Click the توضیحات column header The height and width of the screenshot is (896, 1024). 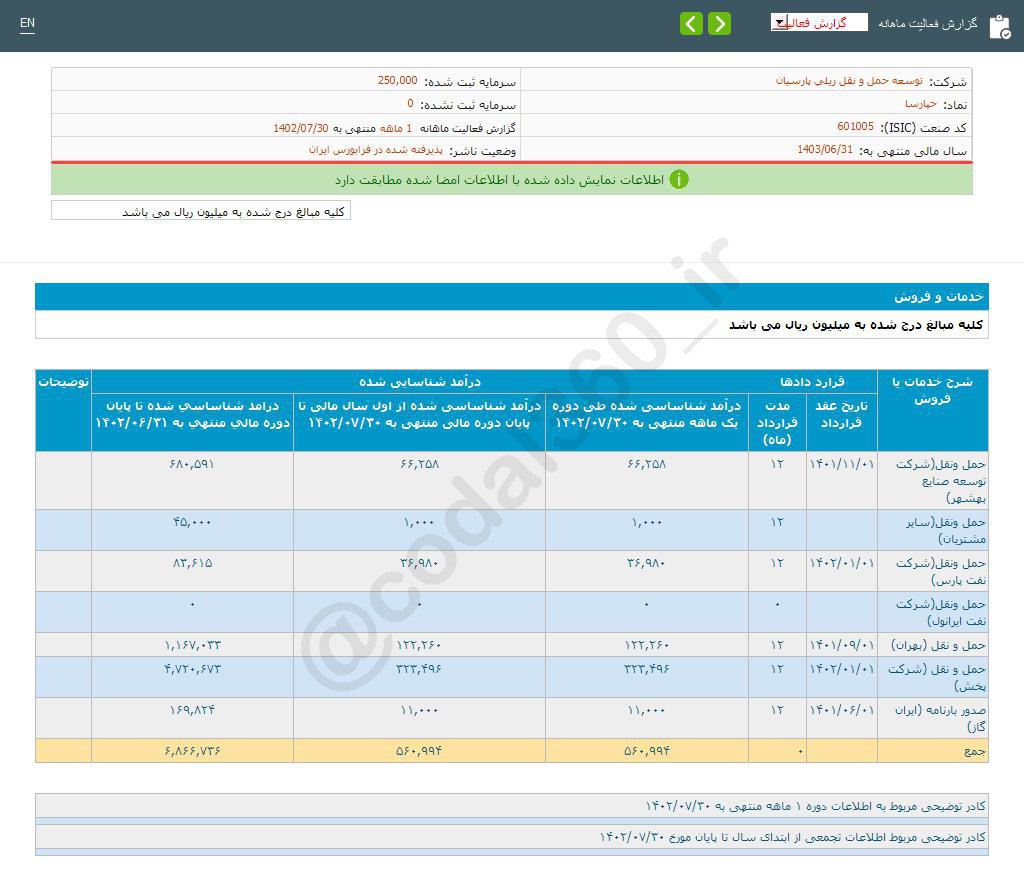63,380
